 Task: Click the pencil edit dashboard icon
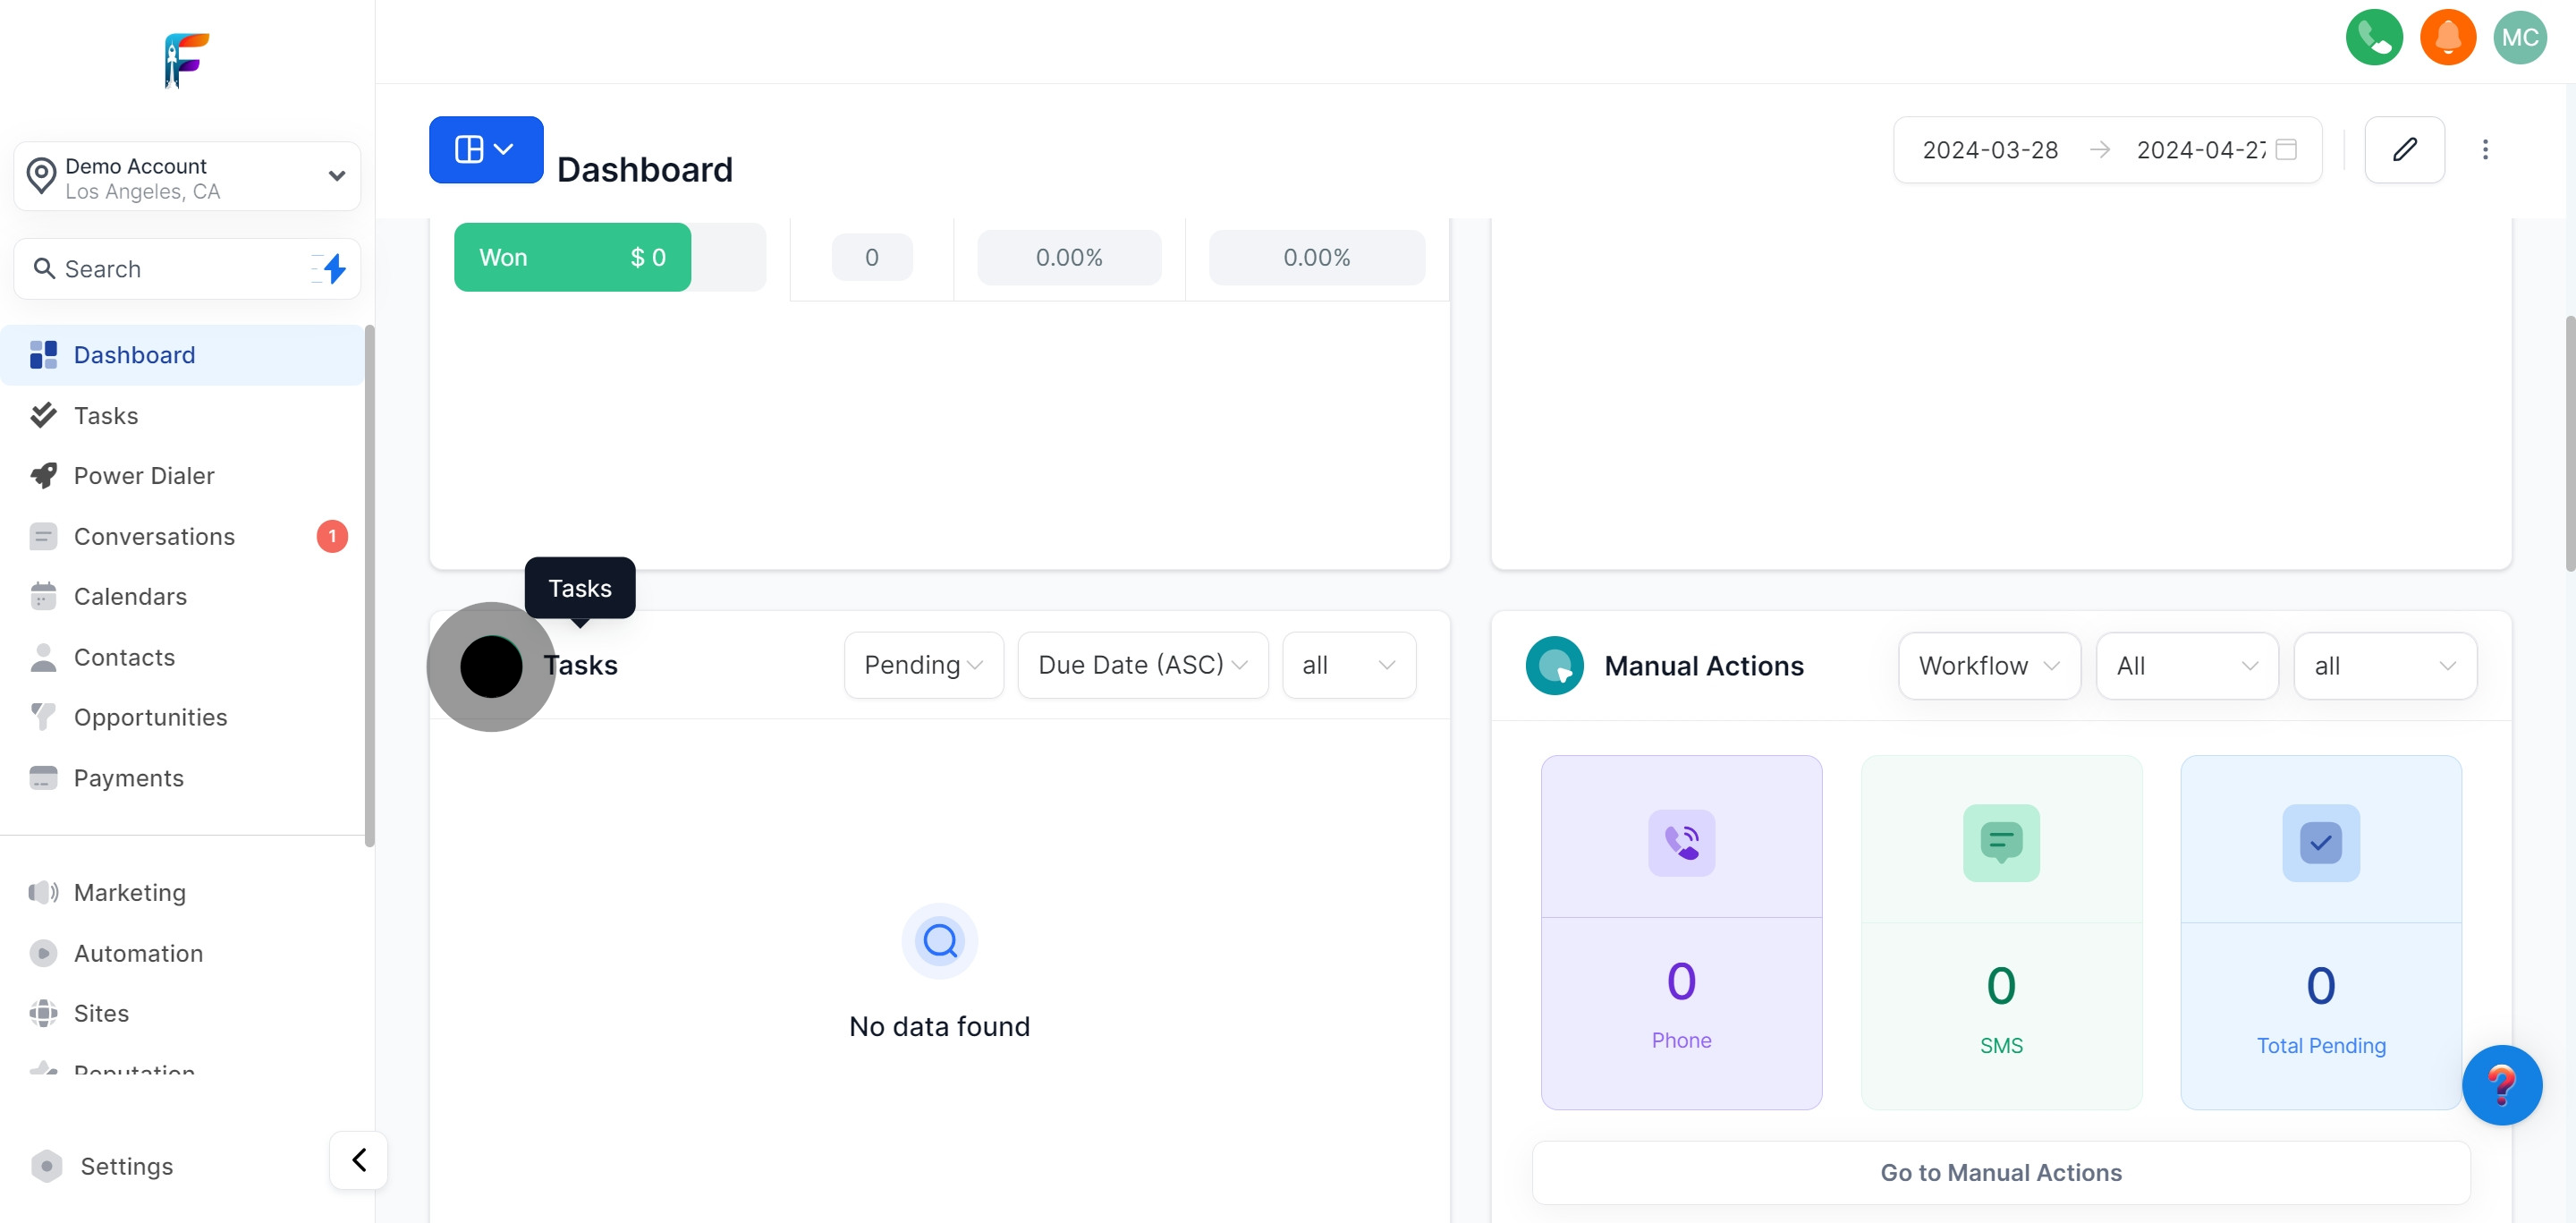click(x=2404, y=150)
